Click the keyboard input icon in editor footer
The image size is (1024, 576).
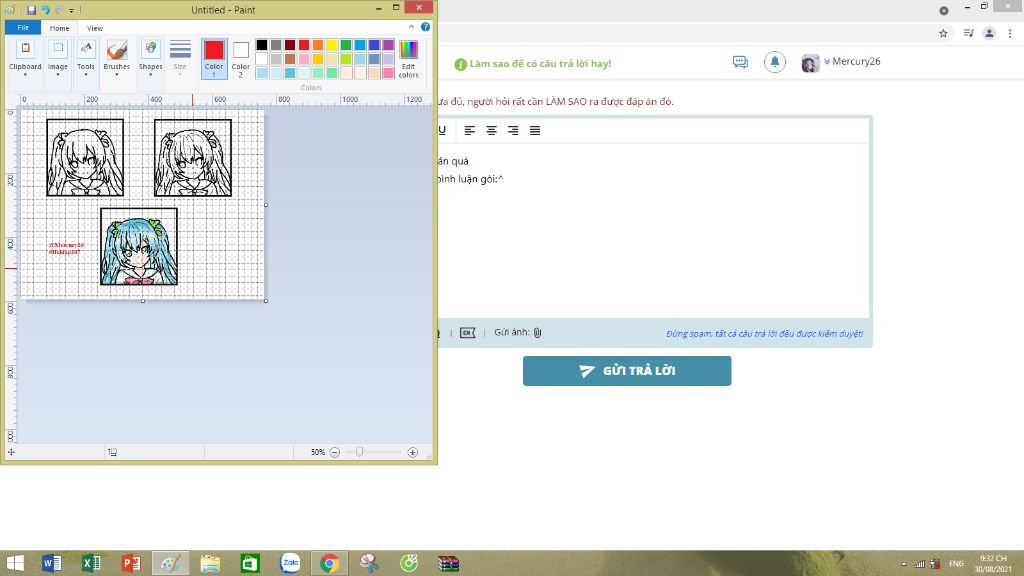[468, 333]
